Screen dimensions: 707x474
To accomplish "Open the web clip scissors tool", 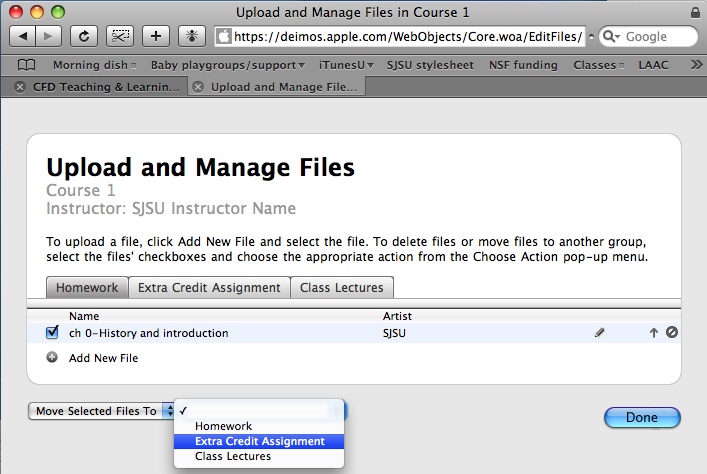I will [119, 36].
